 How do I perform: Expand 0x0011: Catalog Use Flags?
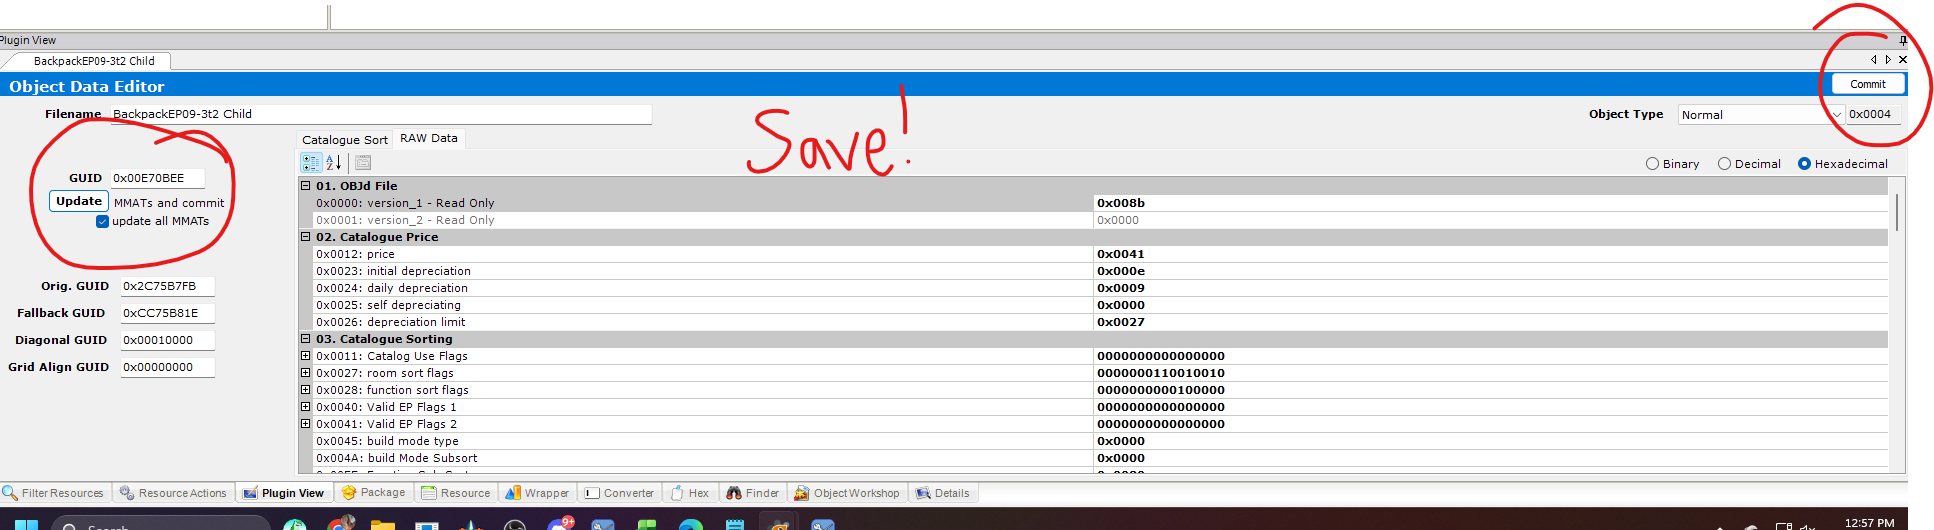306,356
